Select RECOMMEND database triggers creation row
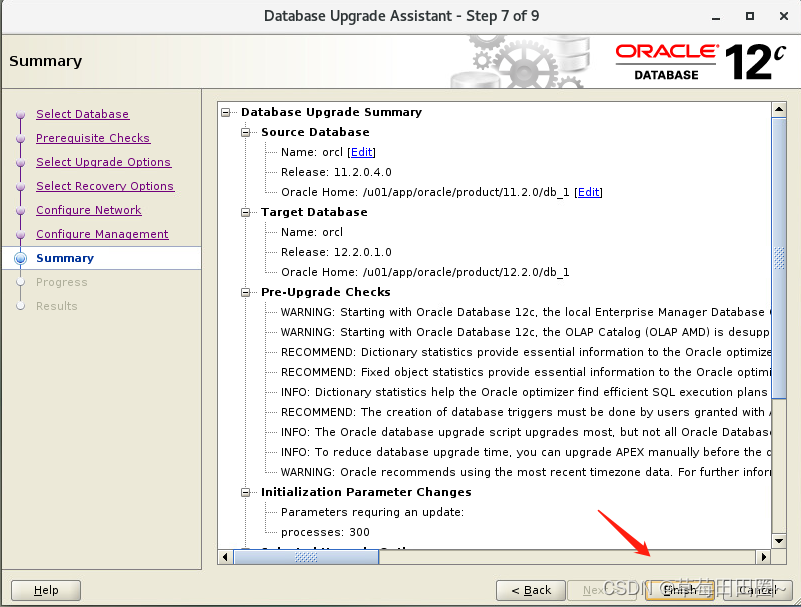Image resolution: width=801 pixels, height=607 pixels. click(526, 412)
